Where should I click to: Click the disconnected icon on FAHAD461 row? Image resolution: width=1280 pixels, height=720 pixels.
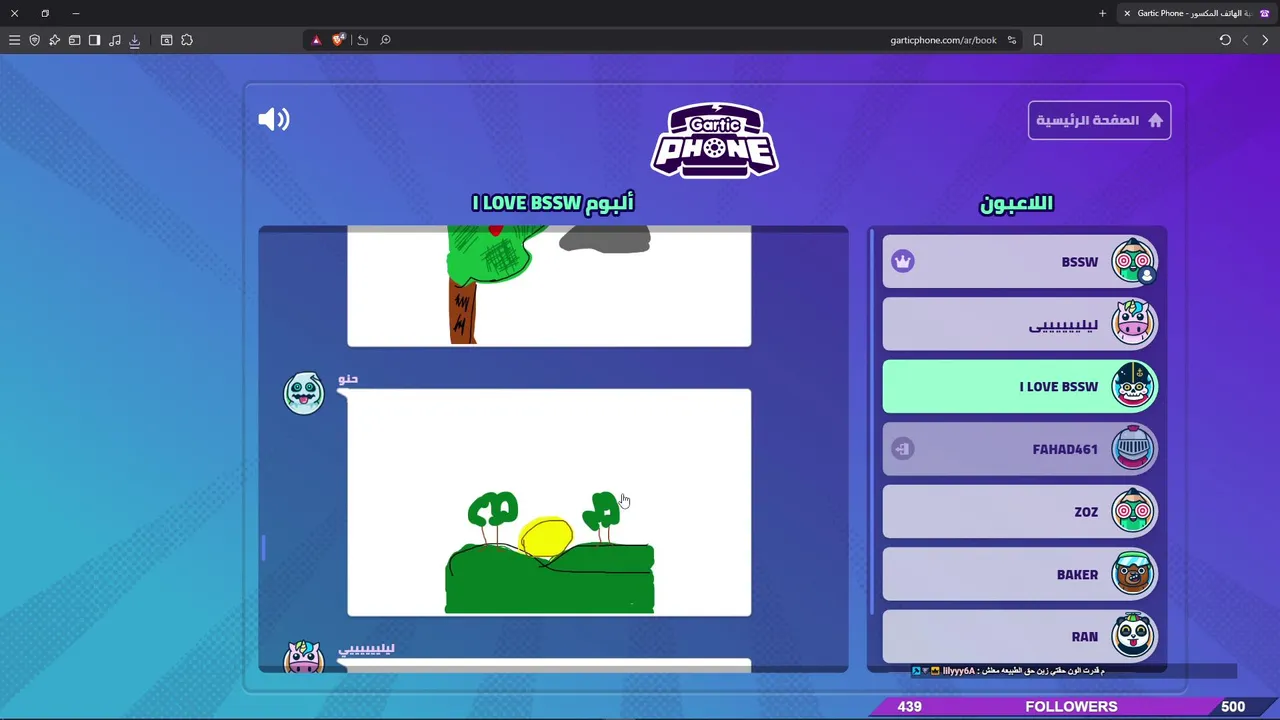coord(903,449)
